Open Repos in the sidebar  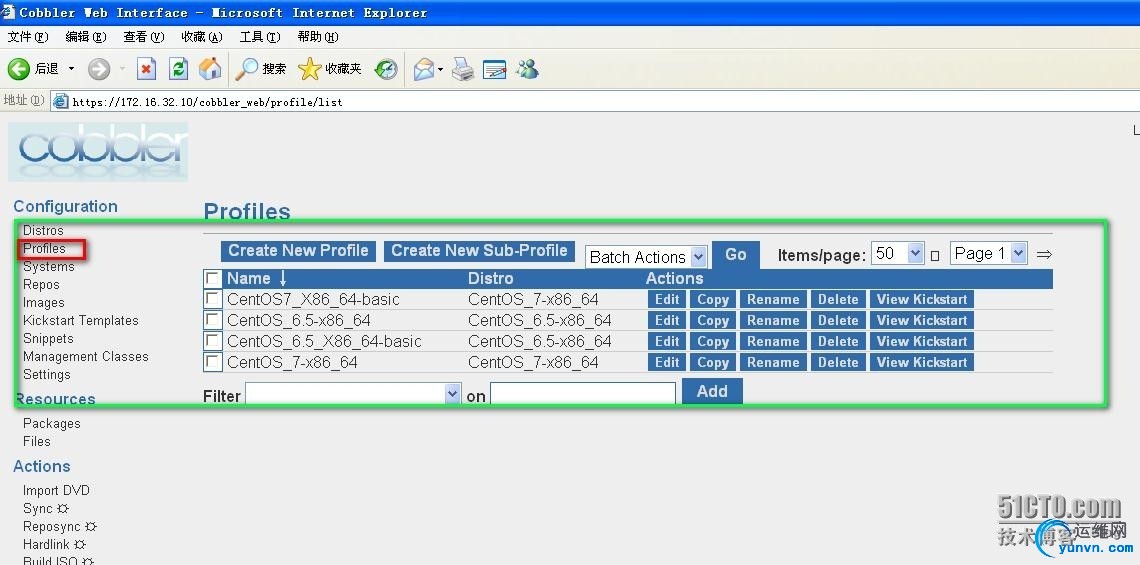(41, 285)
